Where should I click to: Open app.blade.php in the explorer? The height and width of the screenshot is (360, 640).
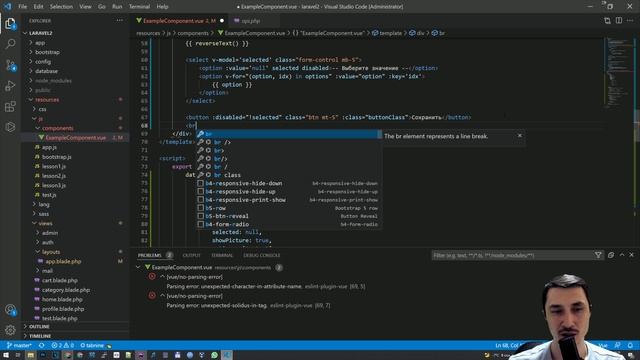[76, 261]
